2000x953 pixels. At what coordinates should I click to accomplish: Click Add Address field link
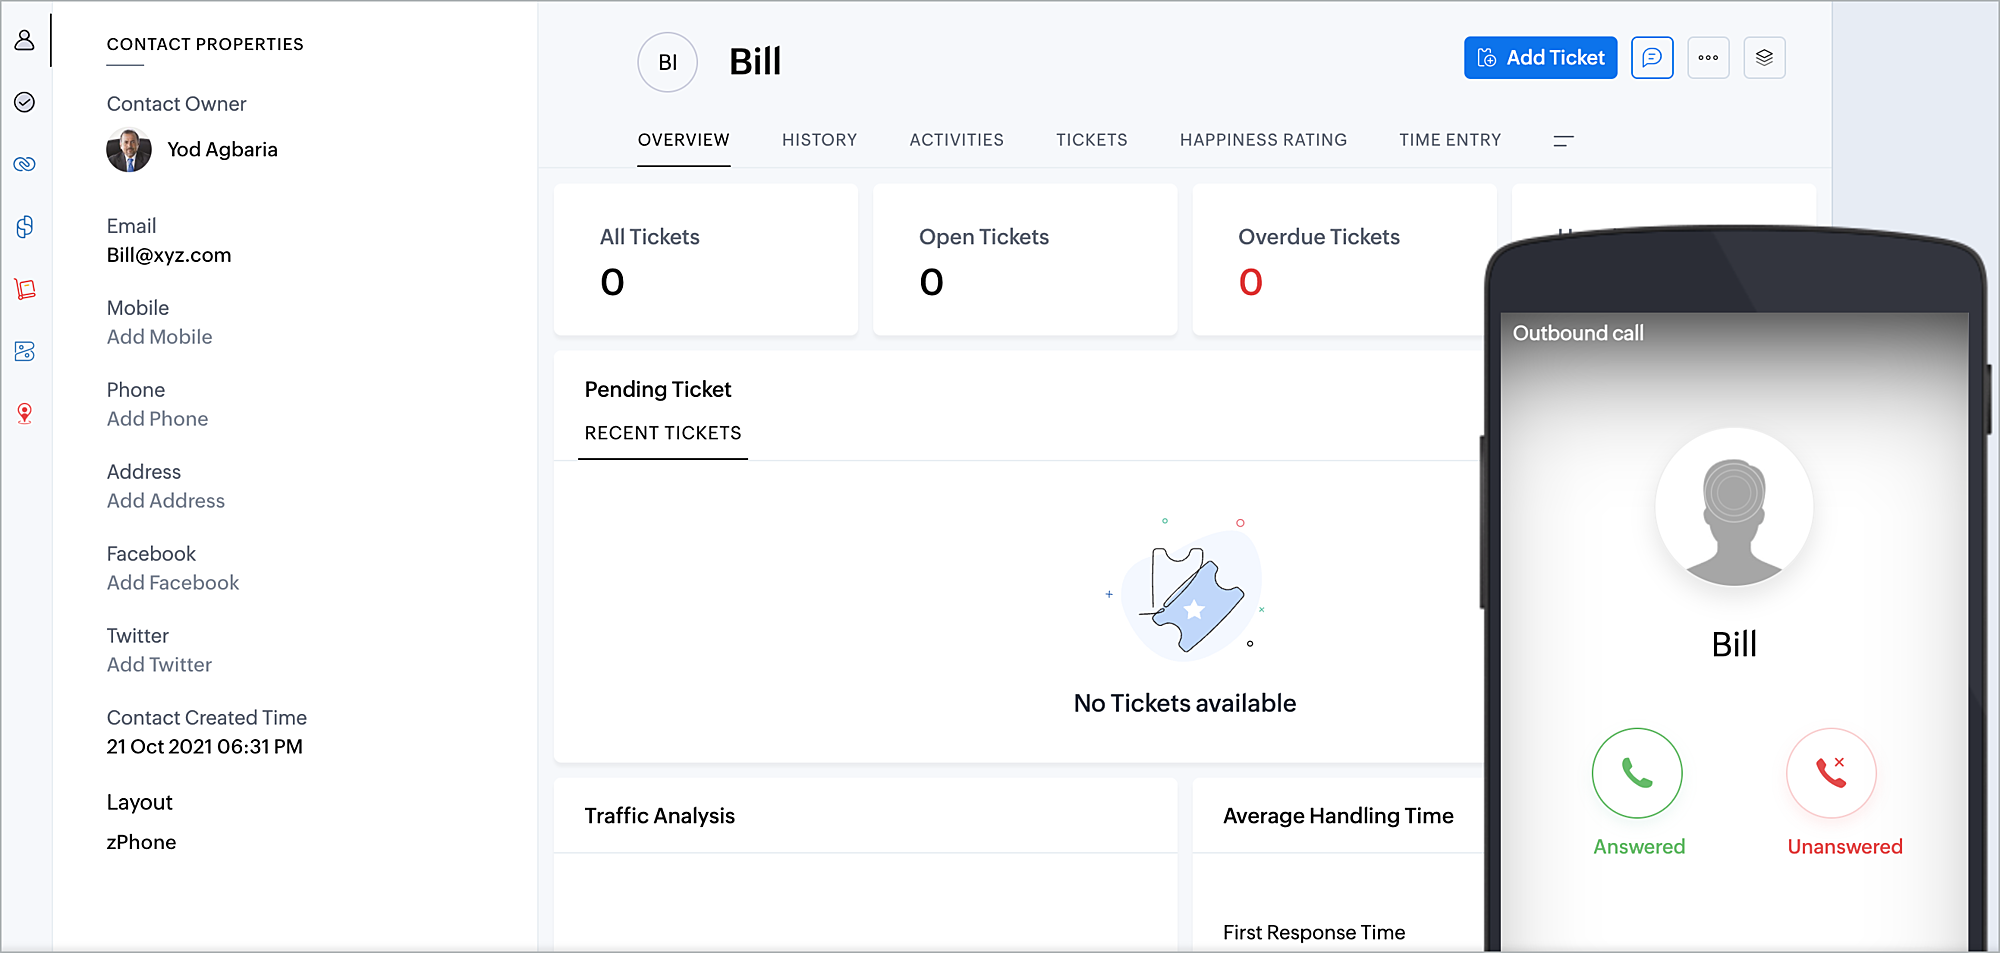coord(166,501)
